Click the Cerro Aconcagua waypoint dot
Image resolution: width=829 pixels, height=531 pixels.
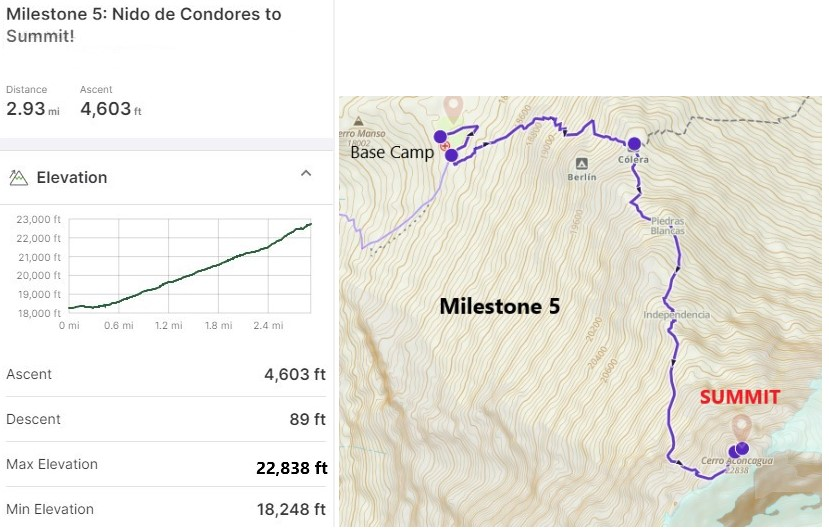741,448
